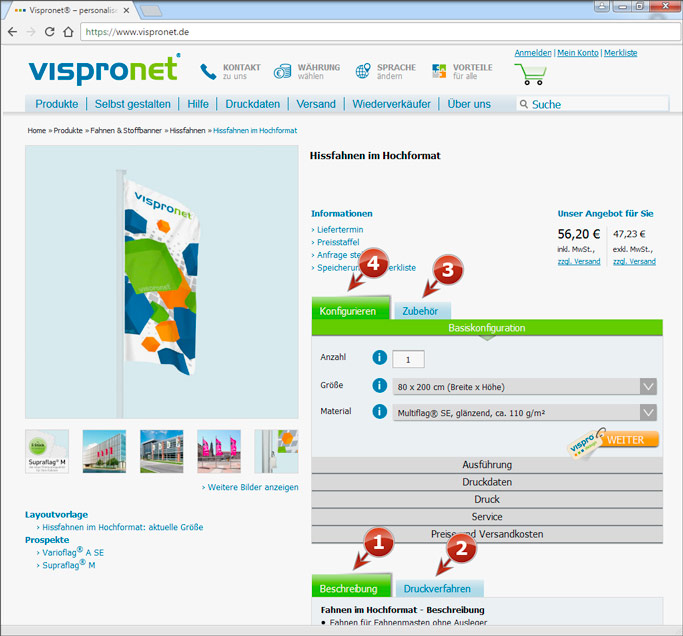Image resolution: width=683 pixels, height=636 pixels.
Task: Open the Material dropdown
Action: pyautogui.click(x=524, y=413)
